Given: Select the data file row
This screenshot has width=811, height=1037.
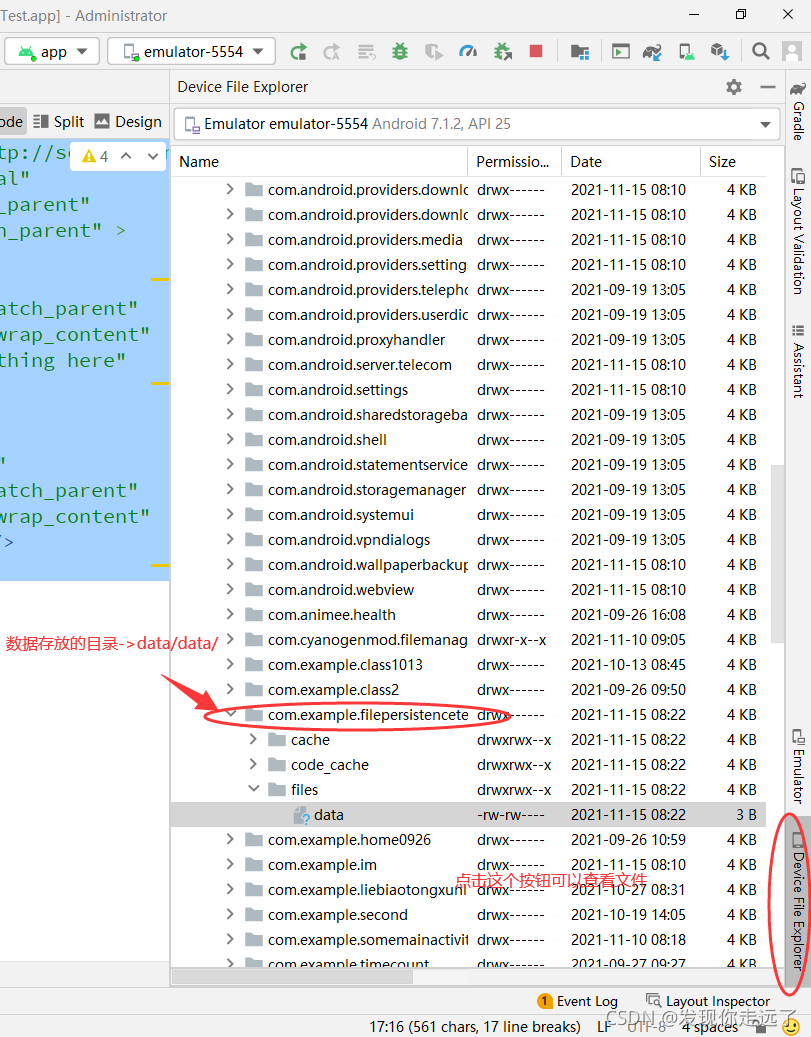Looking at the screenshot, I should (468, 815).
